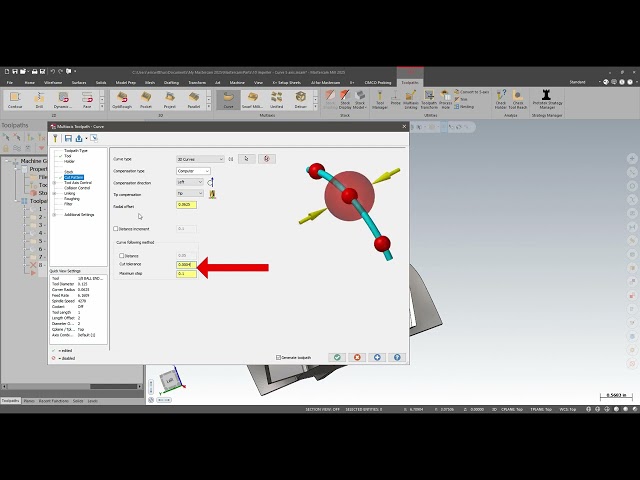Pick the Project 3D toolpath icon

click(170, 100)
